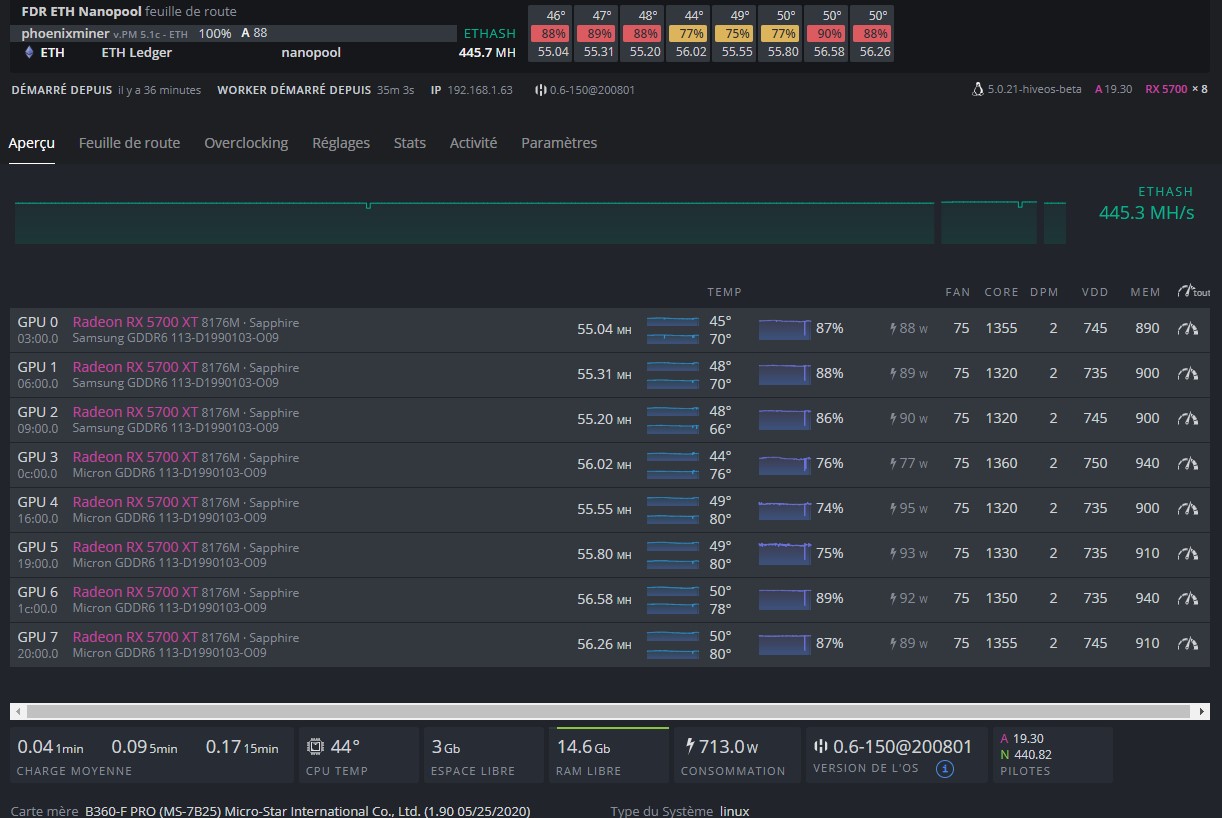Click the GPU 3 hashrate 56.02 MH
The height and width of the screenshot is (818, 1222).
click(604, 463)
